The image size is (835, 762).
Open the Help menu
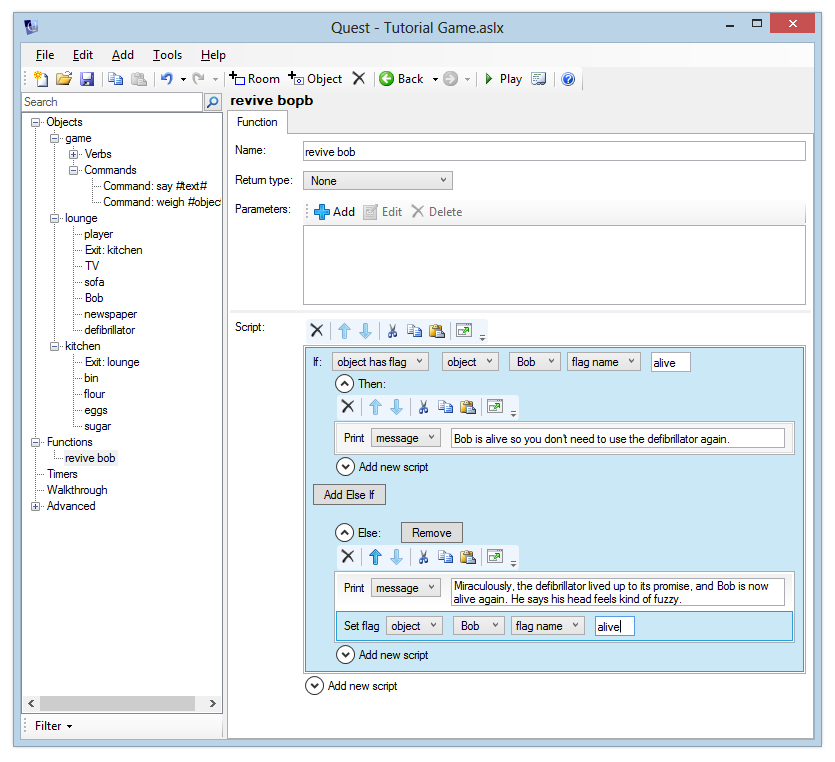click(213, 55)
